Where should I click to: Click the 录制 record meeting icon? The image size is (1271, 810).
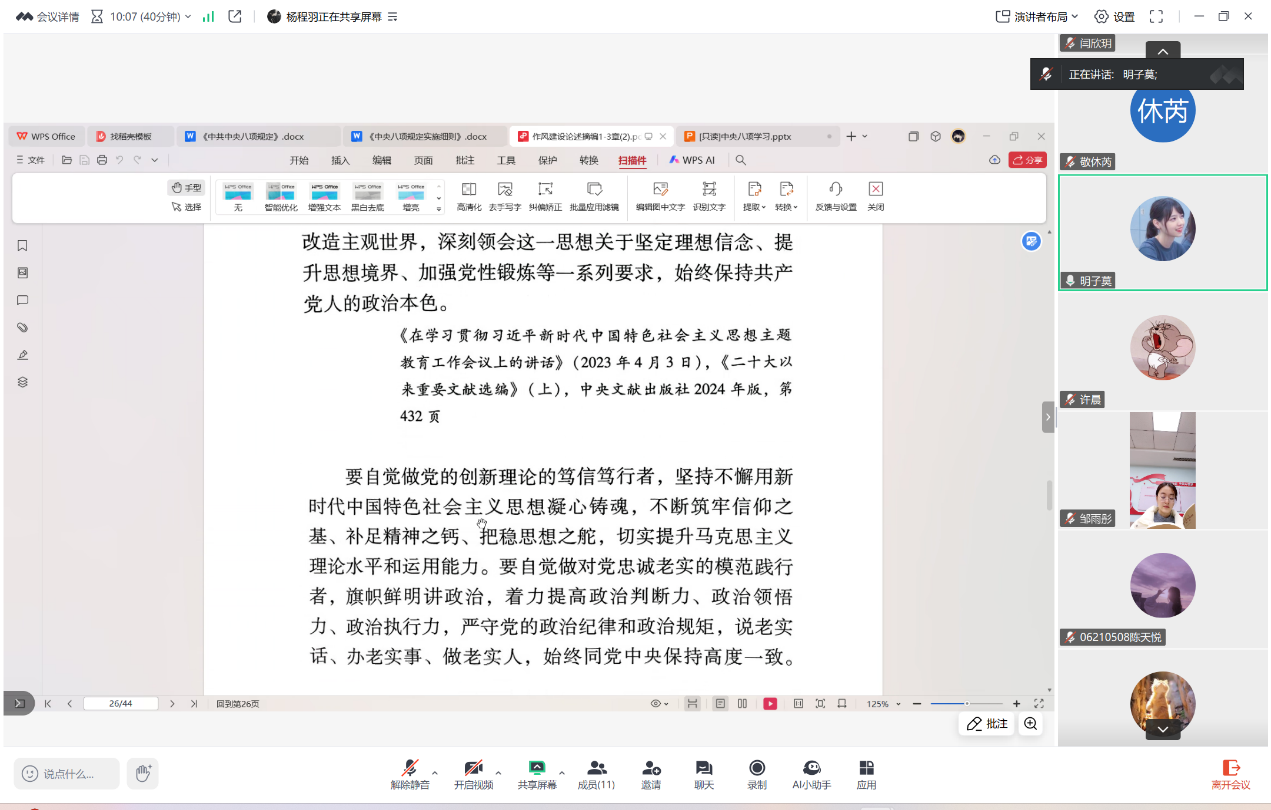(757, 774)
